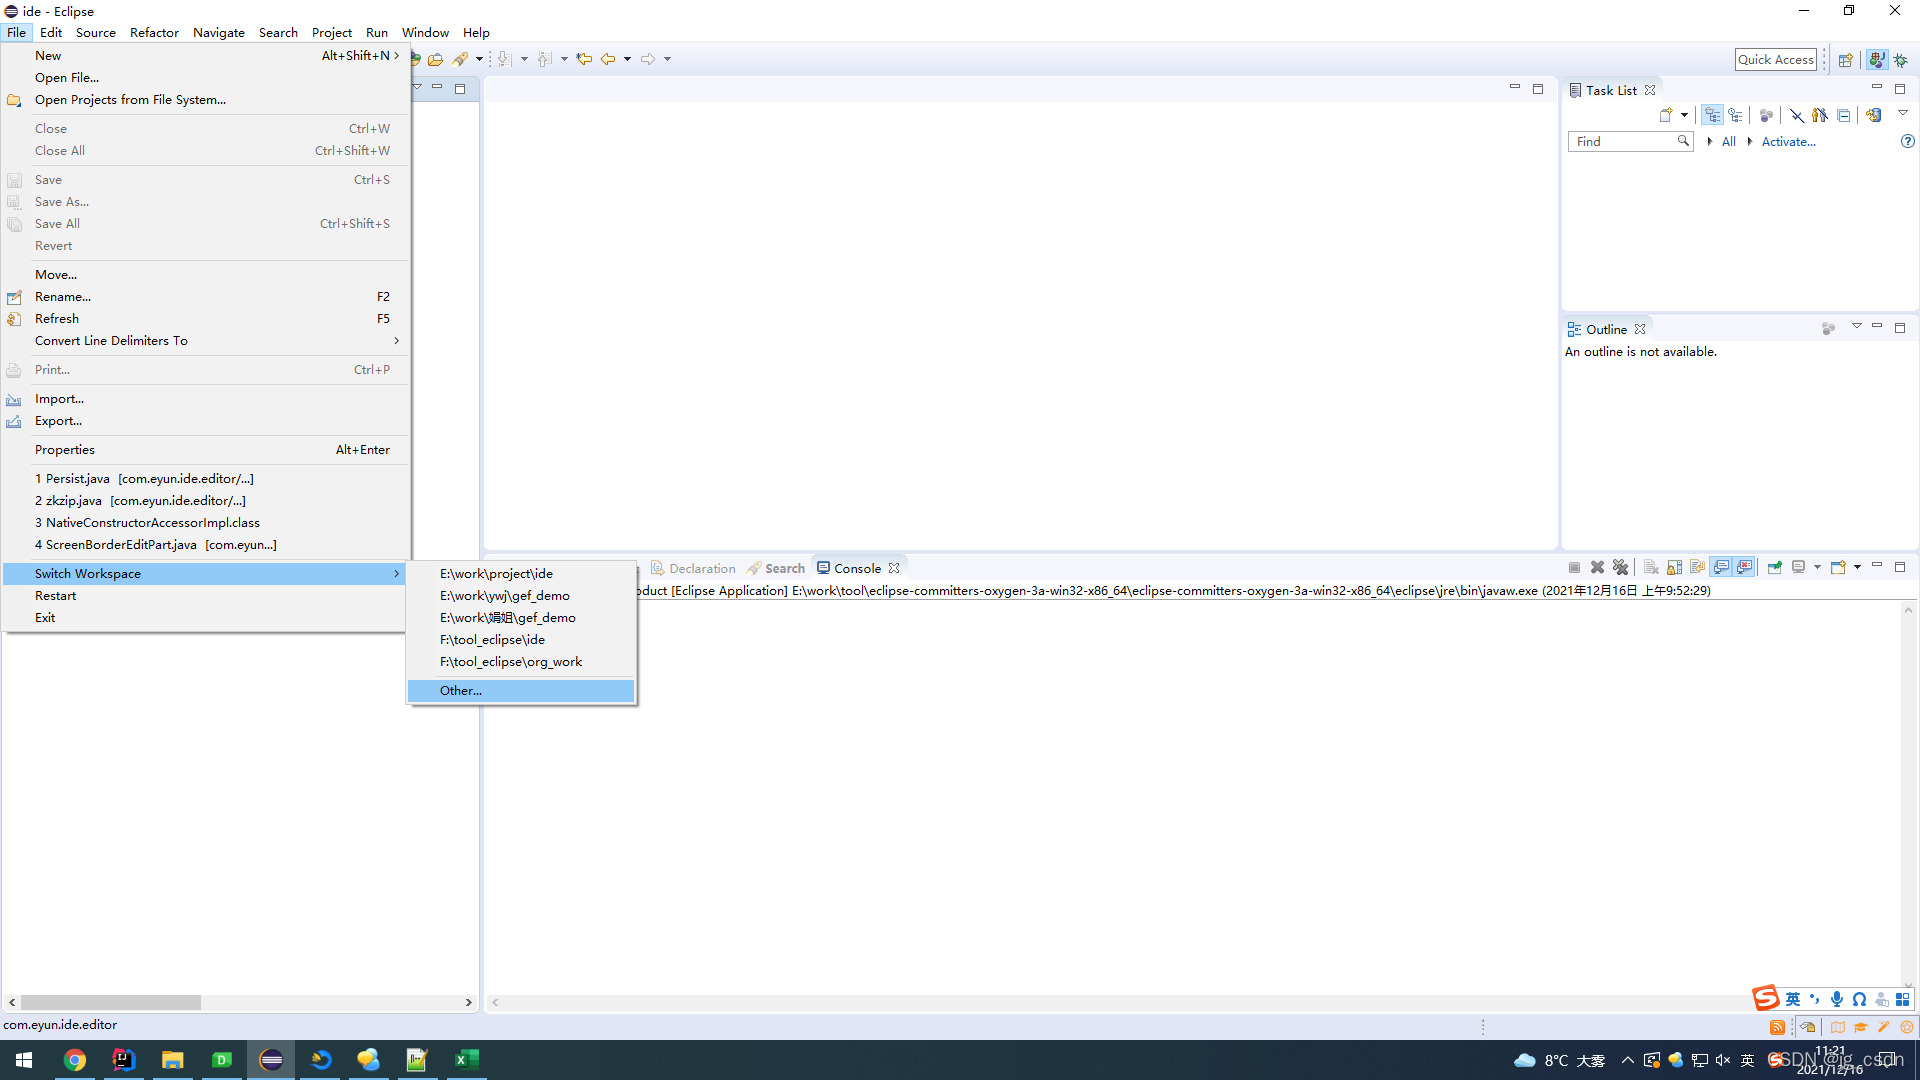Click the Activate... link in Task List
Image resolution: width=1920 pixels, height=1080 pixels.
(1788, 141)
